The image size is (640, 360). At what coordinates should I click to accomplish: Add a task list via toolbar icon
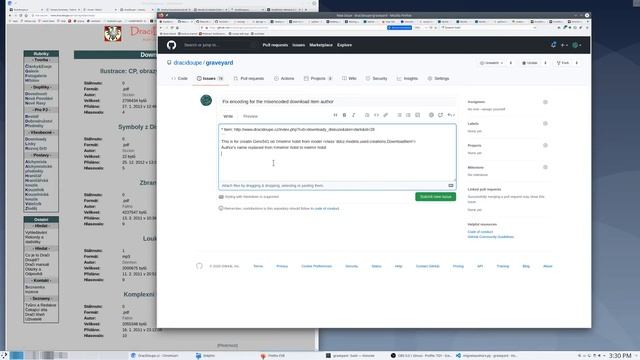tap(418, 115)
